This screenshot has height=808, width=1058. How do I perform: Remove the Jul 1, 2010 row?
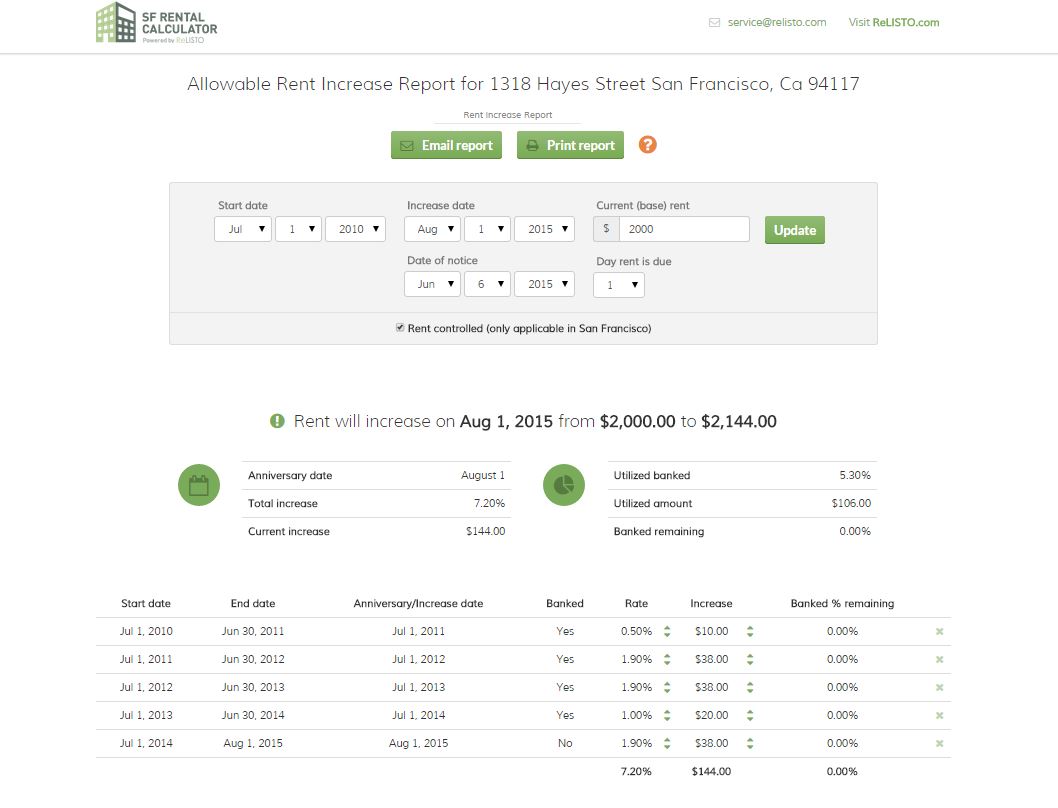pyautogui.click(x=939, y=632)
